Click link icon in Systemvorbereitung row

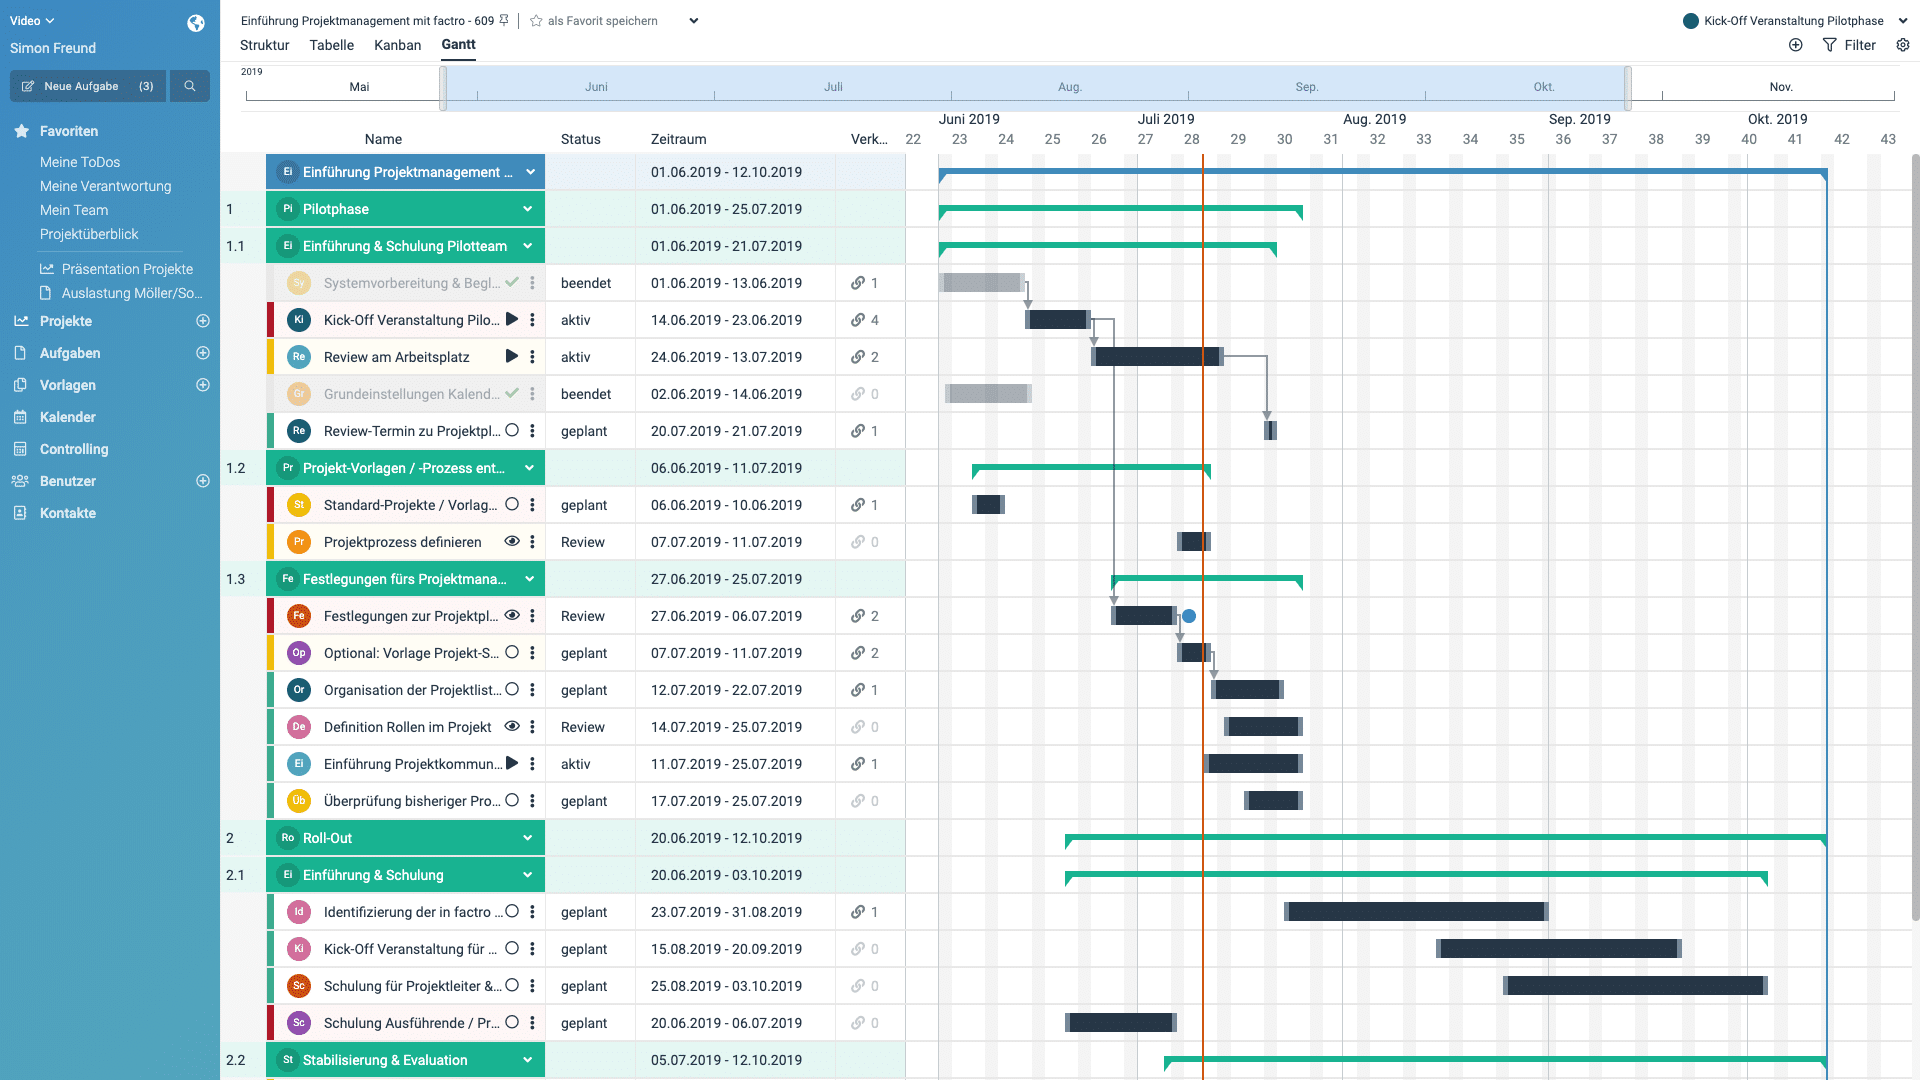click(x=858, y=283)
